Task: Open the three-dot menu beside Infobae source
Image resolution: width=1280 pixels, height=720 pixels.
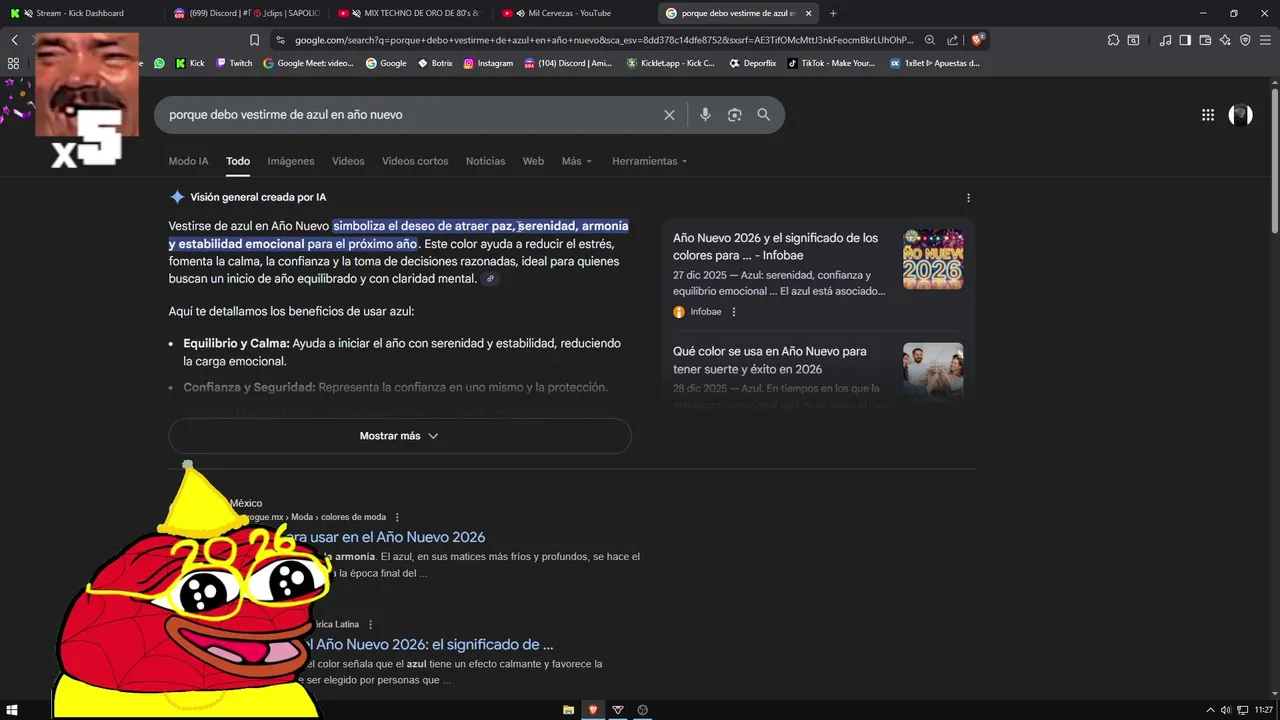Action: tap(734, 312)
